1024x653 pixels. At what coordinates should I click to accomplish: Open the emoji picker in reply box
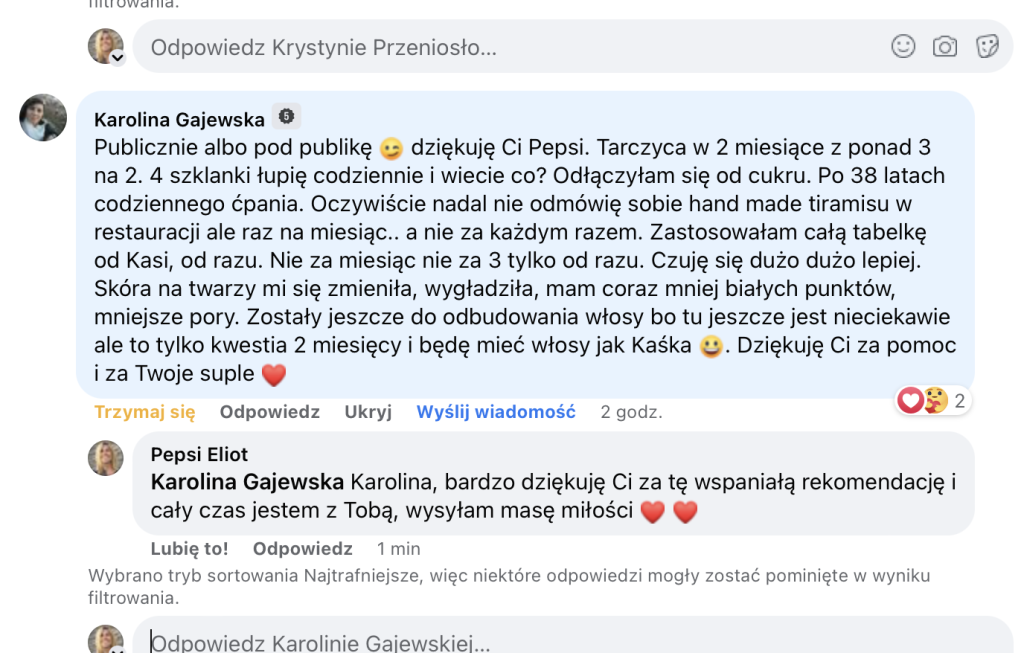903,46
